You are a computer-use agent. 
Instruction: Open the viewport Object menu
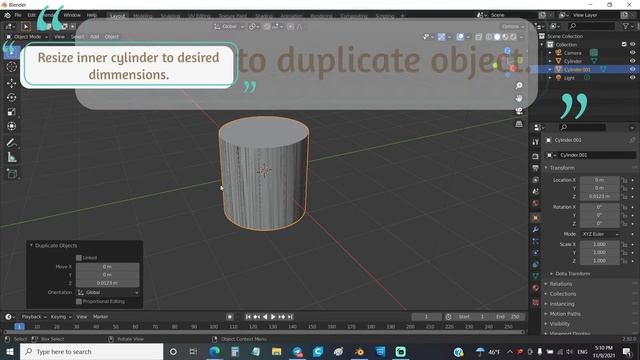click(x=111, y=37)
